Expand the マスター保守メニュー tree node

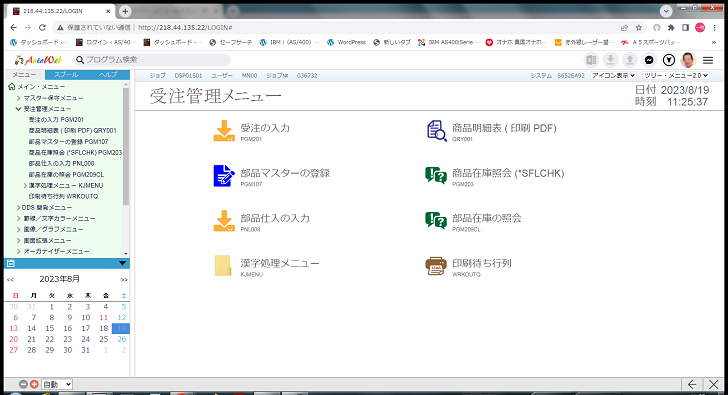pos(18,98)
